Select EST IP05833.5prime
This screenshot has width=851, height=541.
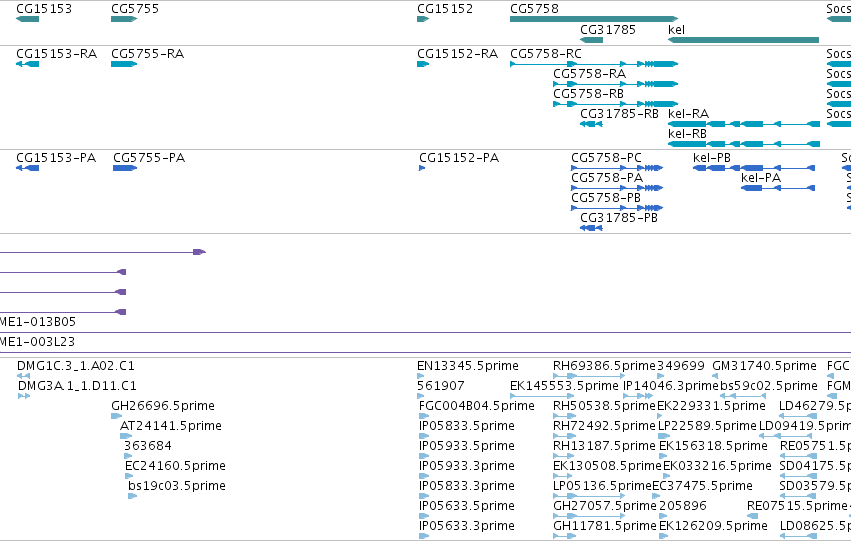click(423, 436)
